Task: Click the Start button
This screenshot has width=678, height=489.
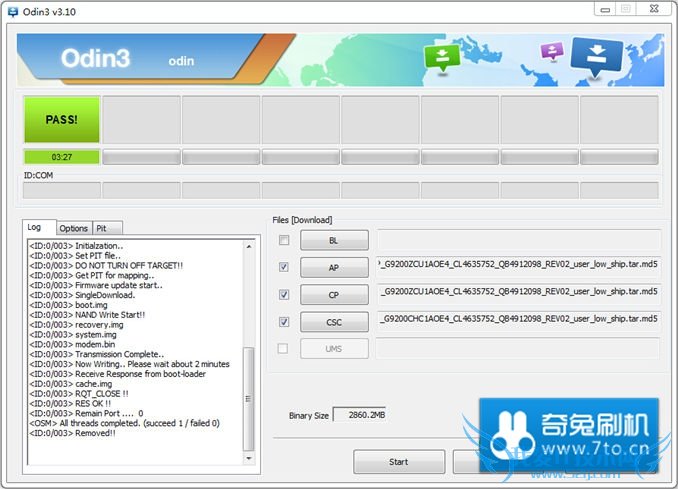Action: pyautogui.click(x=399, y=462)
